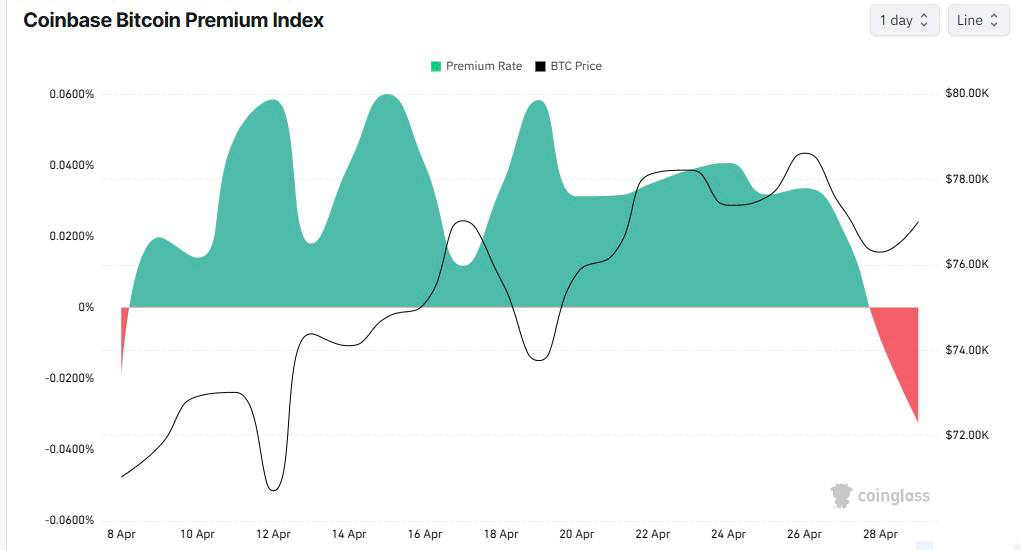Select the 16 Apr date label

pyautogui.click(x=425, y=534)
